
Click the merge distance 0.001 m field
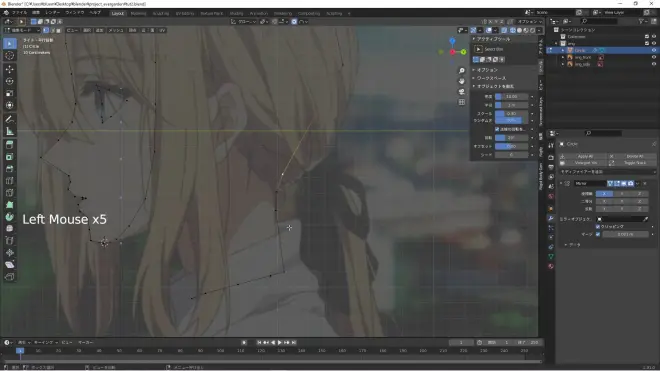pos(625,234)
